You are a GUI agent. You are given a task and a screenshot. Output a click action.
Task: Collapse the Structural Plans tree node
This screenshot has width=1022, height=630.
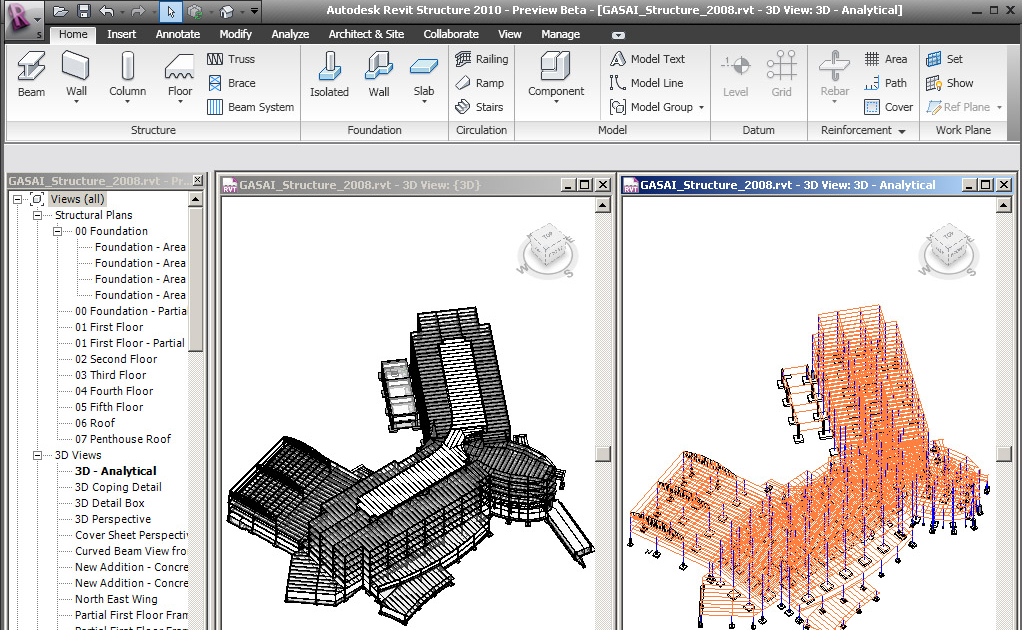coord(38,215)
